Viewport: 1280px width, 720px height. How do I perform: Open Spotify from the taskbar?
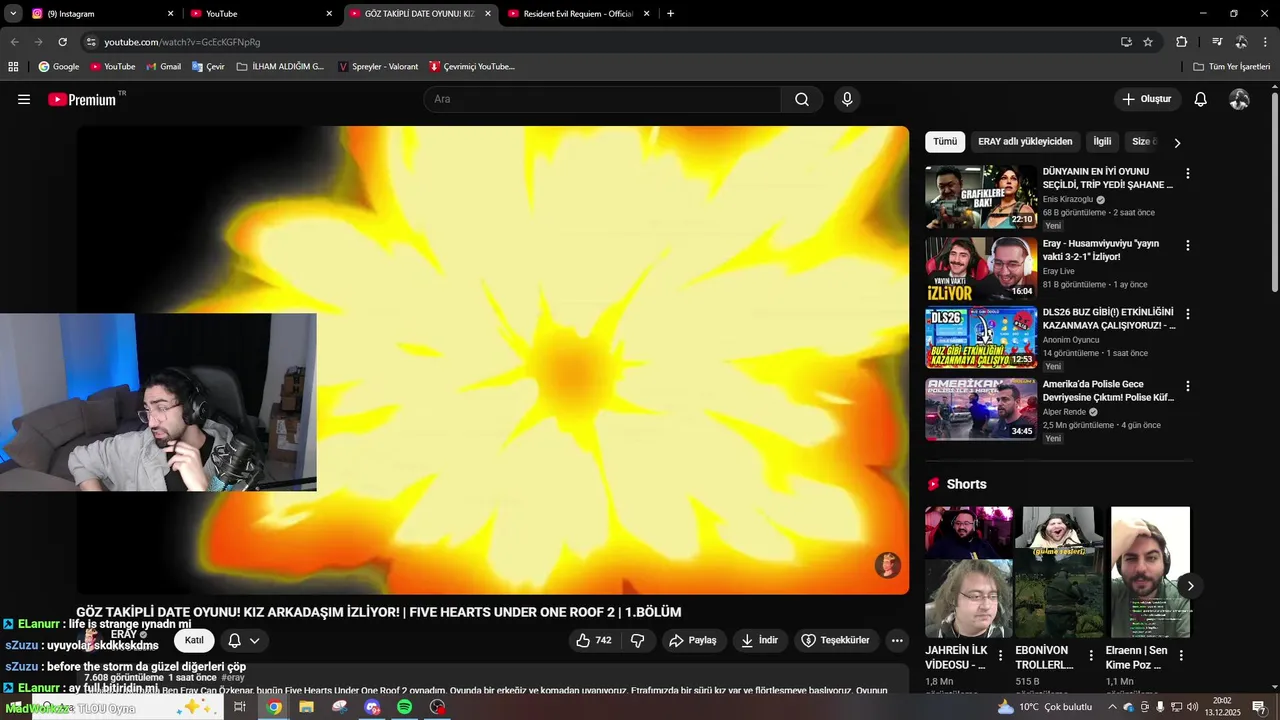(x=404, y=707)
